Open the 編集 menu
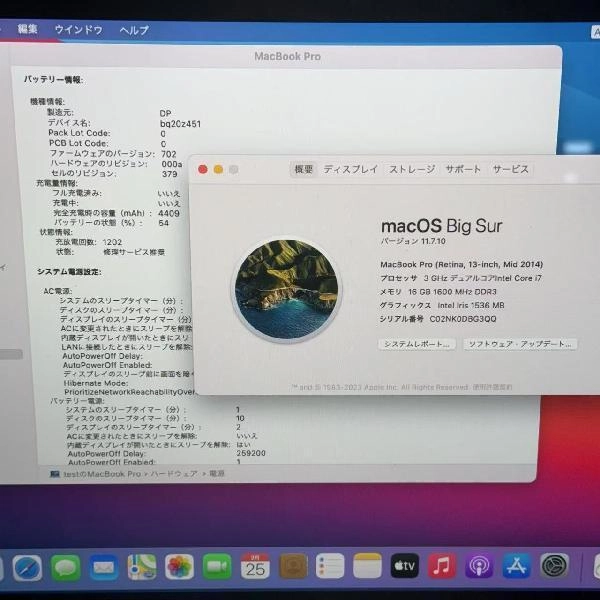This screenshot has height=600, width=600. pos(27,29)
